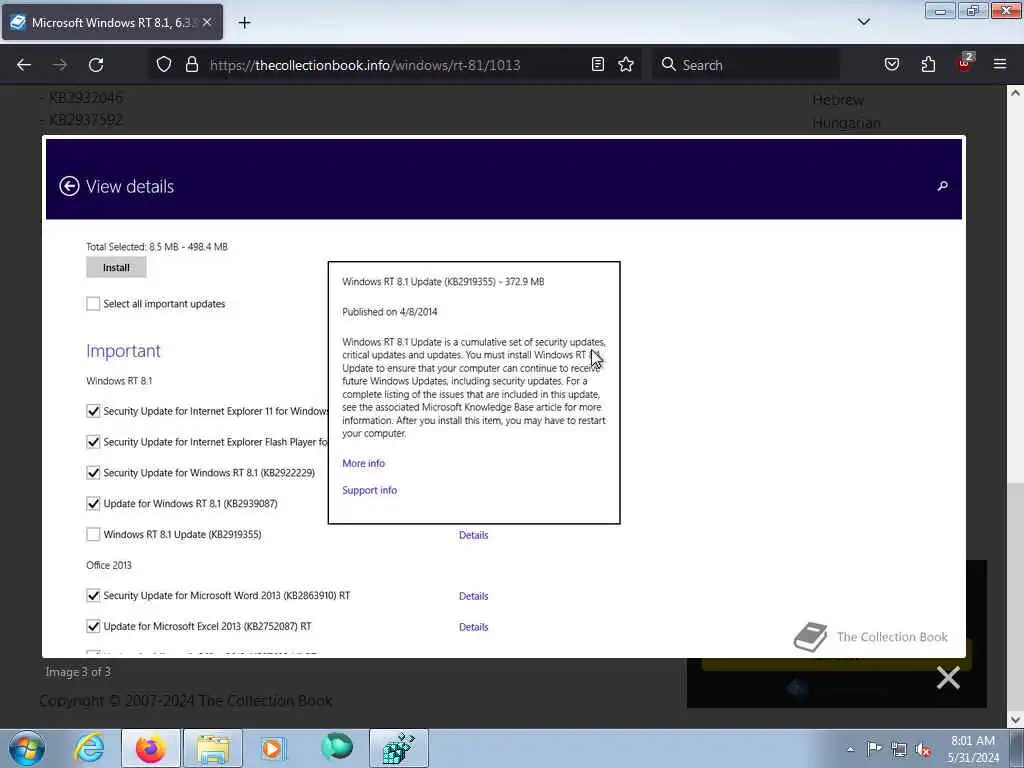Image resolution: width=1024 pixels, height=768 pixels.
Task: Open a new tab with the plus button
Action: (244, 23)
